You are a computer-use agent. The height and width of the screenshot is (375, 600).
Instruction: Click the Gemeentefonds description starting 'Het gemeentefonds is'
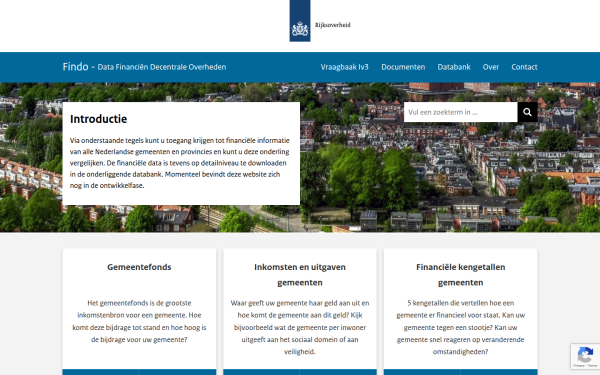tap(139, 321)
